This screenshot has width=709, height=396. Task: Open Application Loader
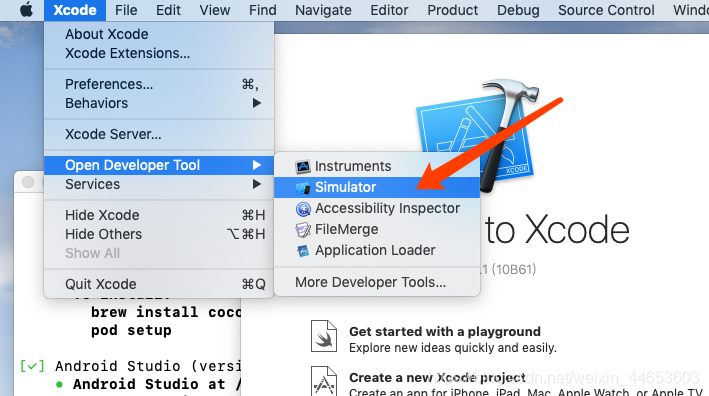[x=377, y=250]
